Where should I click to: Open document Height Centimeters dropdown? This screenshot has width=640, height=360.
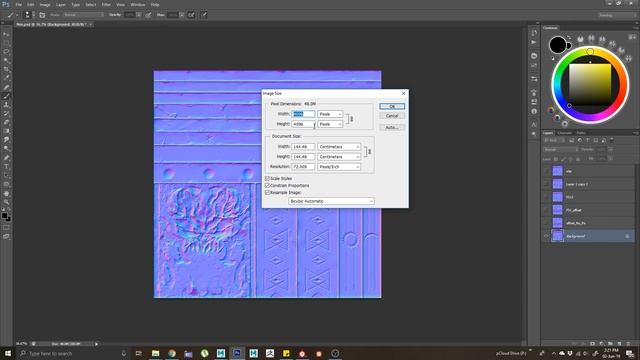click(339, 157)
